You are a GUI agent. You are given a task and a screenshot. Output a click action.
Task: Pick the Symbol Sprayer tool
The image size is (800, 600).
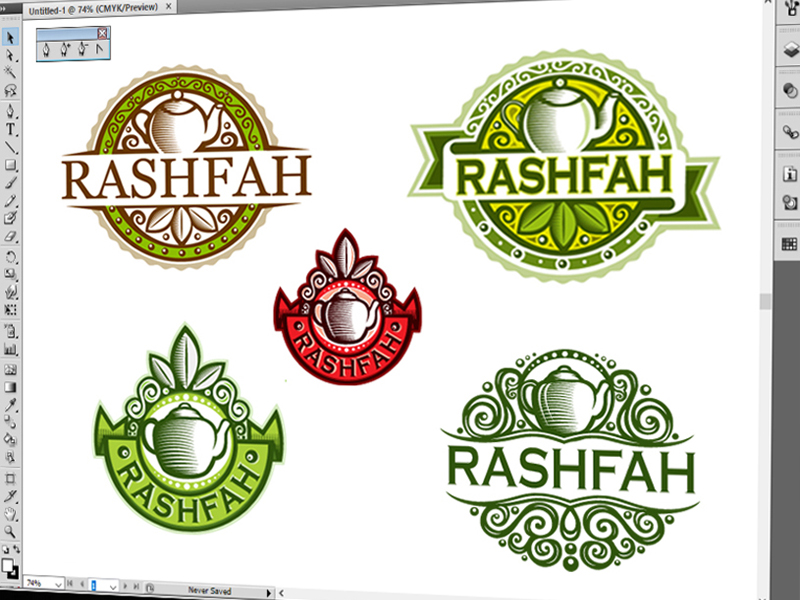pyautogui.click(x=10, y=332)
